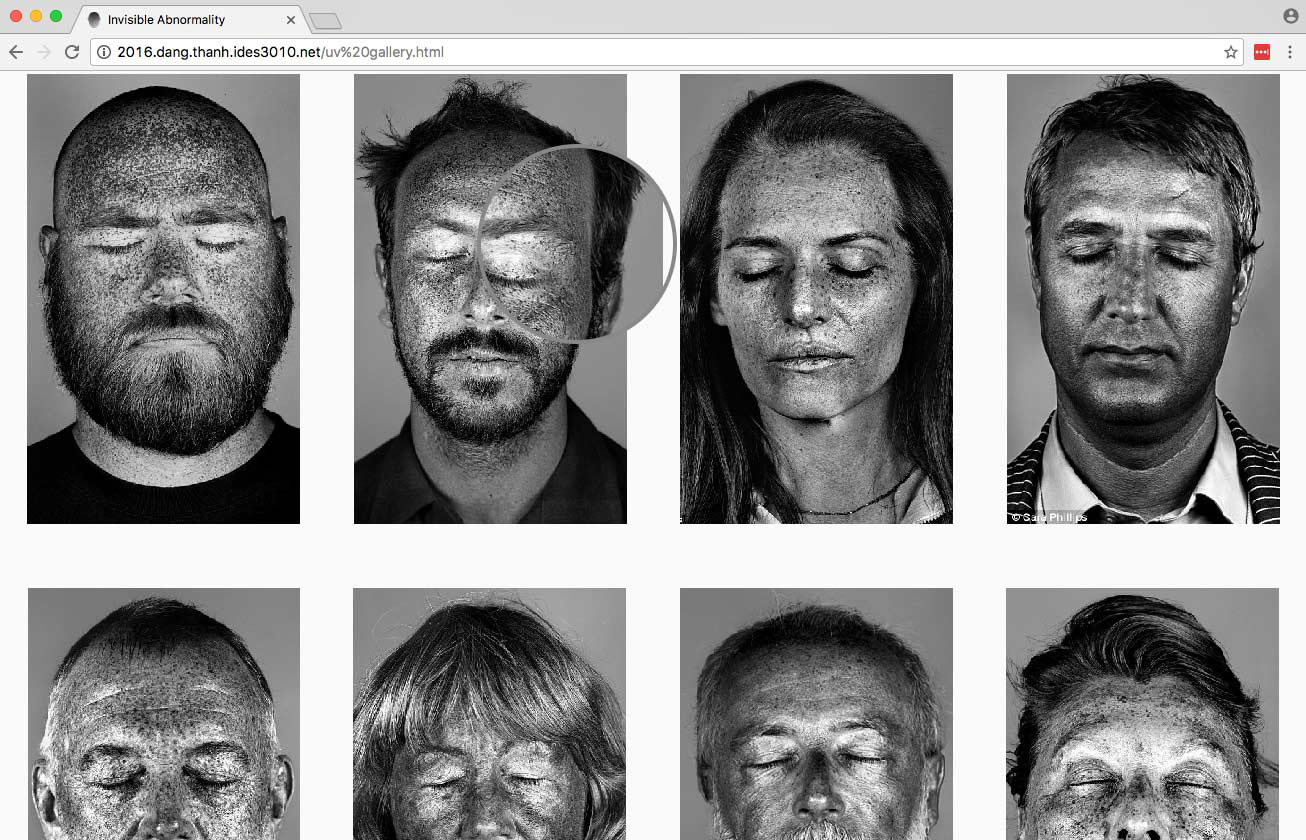The width and height of the screenshot is (1306, 840).
Task: Close the Invisible Abnormality tab
Action: [x=291, y=20]
